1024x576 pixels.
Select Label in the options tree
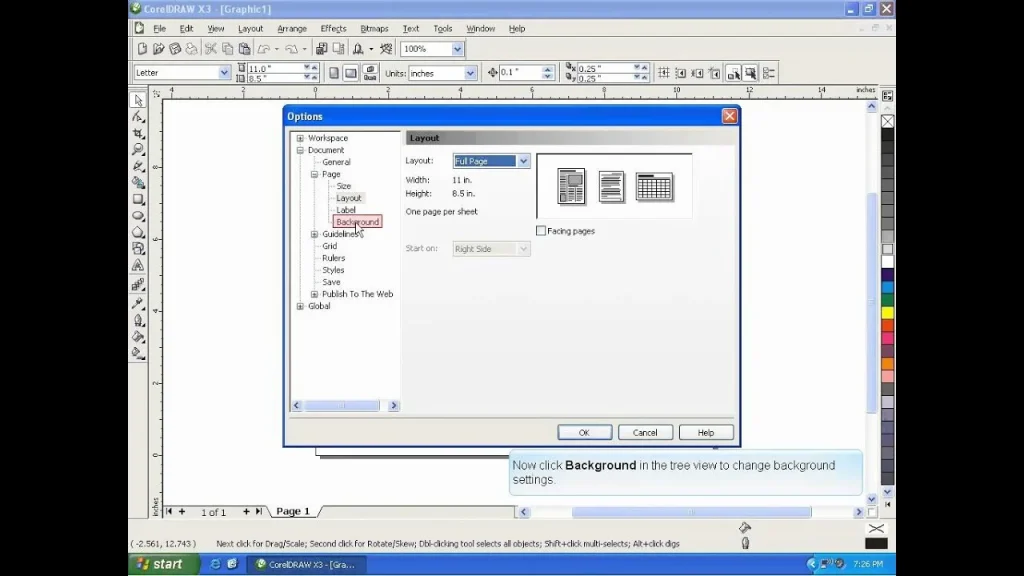(346, 210)
